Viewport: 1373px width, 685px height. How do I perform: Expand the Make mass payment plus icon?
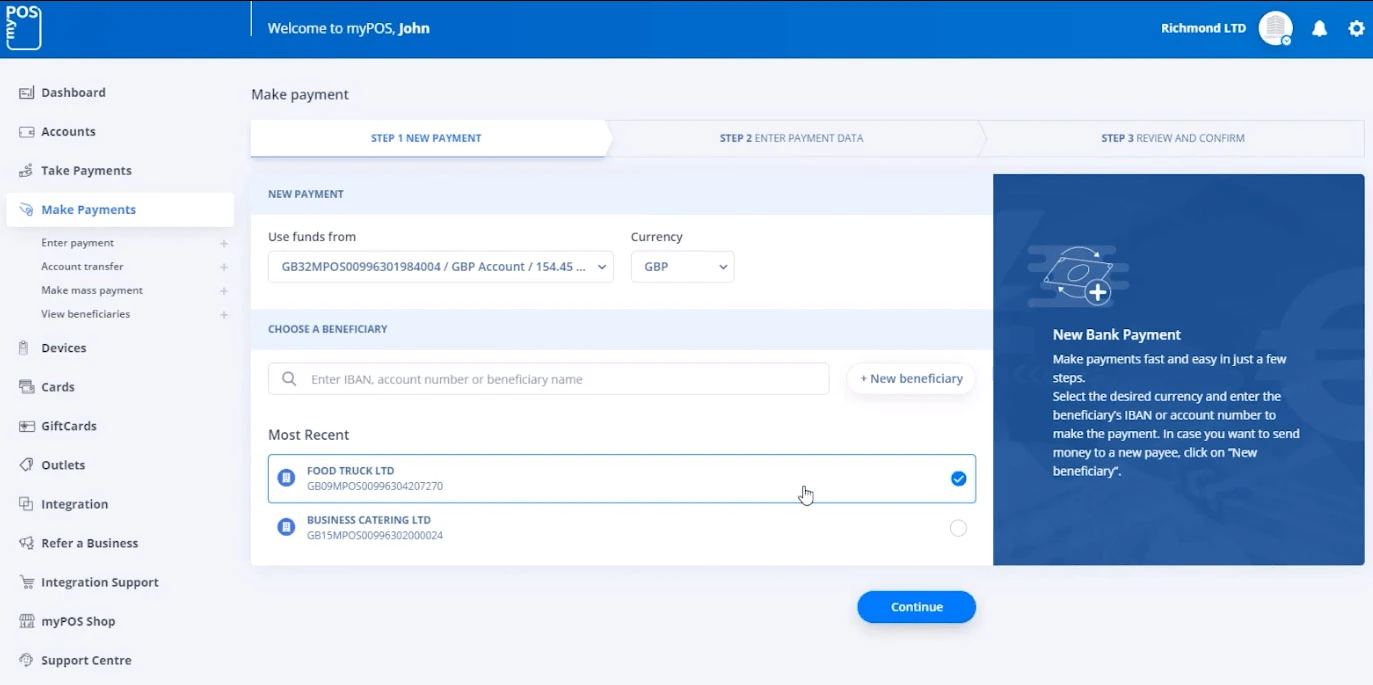224,291
